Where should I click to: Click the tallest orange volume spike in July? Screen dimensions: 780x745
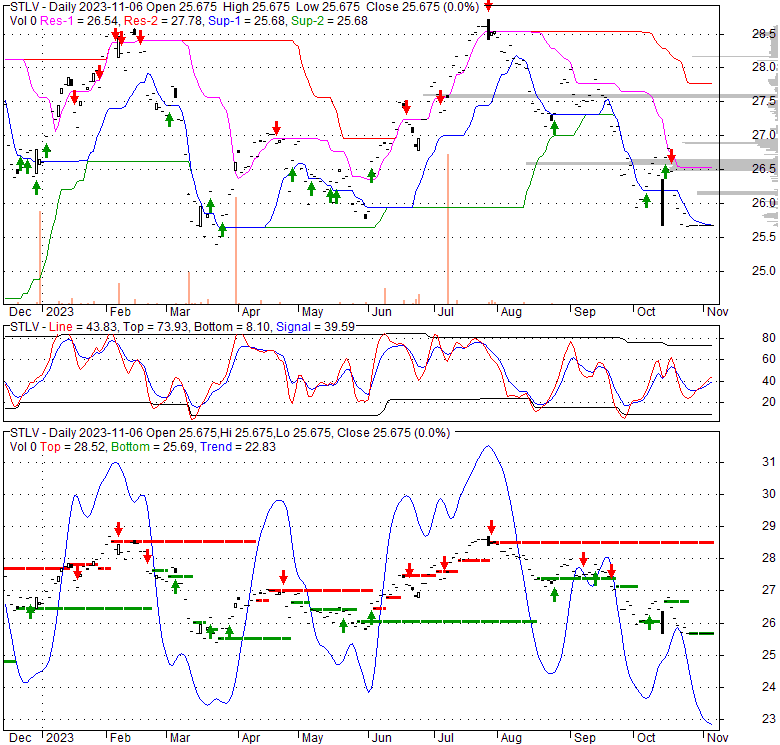pos(448,229)
